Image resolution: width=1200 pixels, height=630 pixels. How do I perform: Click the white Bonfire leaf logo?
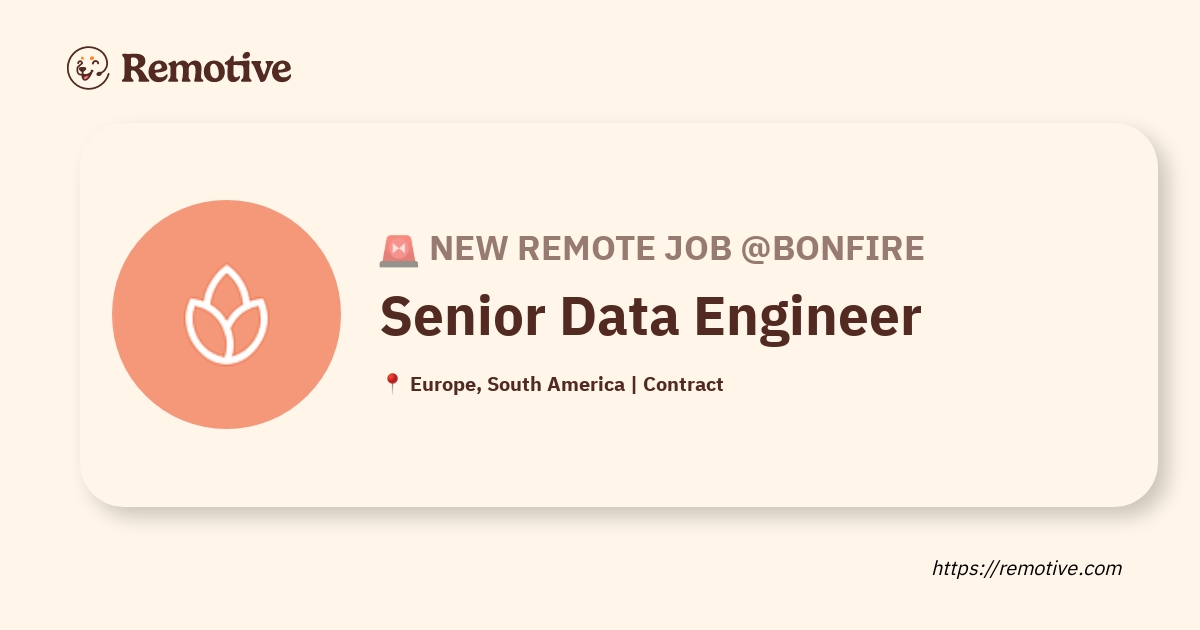226,314
